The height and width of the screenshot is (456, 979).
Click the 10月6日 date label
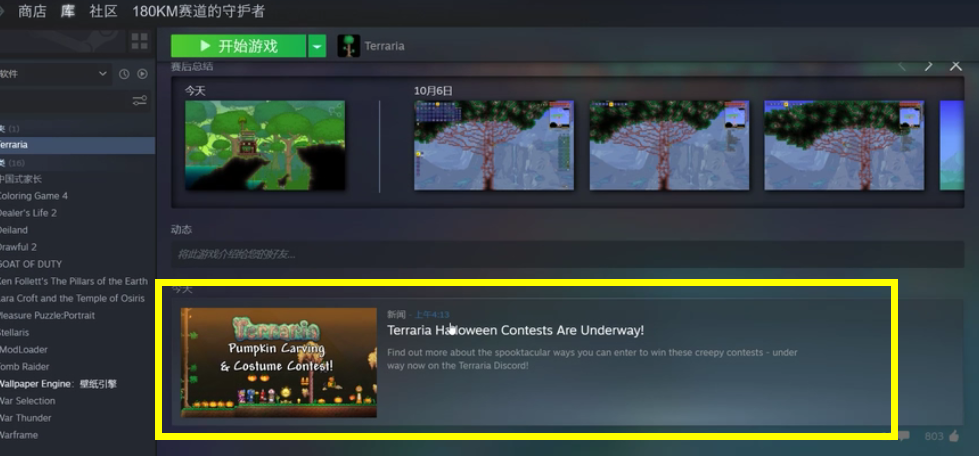coord(433,91)
